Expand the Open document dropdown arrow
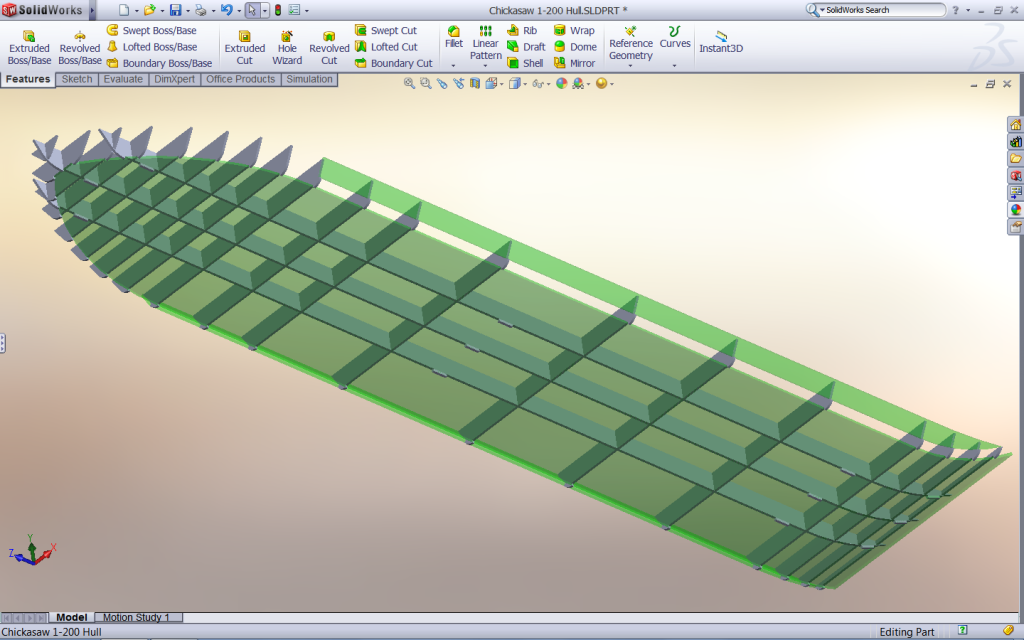This screenshot has width=1024, height=640. click(x=161, y=10)
